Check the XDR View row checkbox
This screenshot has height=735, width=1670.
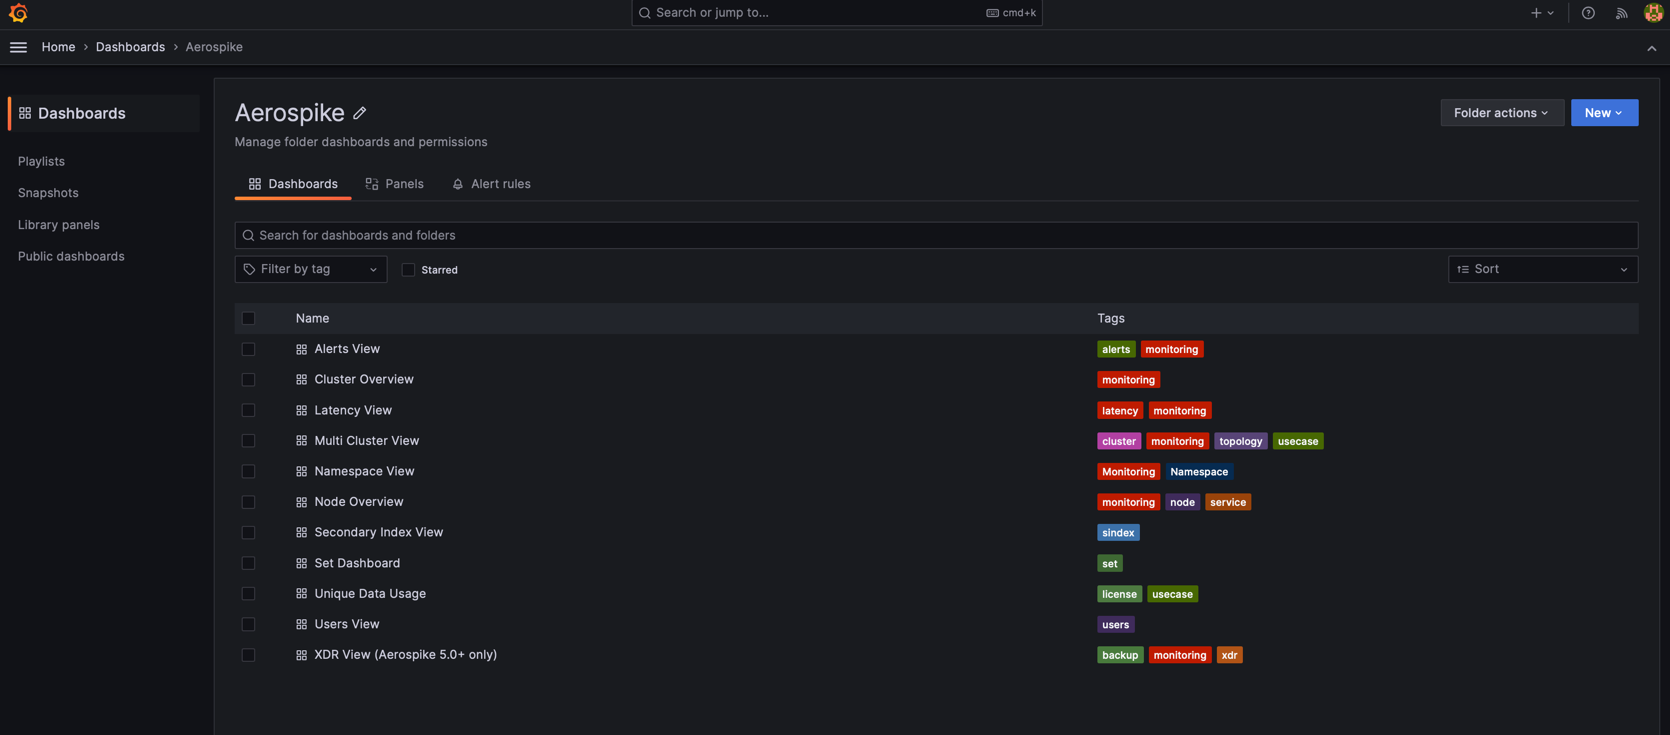pyautogui.click(x=248, y=655)
